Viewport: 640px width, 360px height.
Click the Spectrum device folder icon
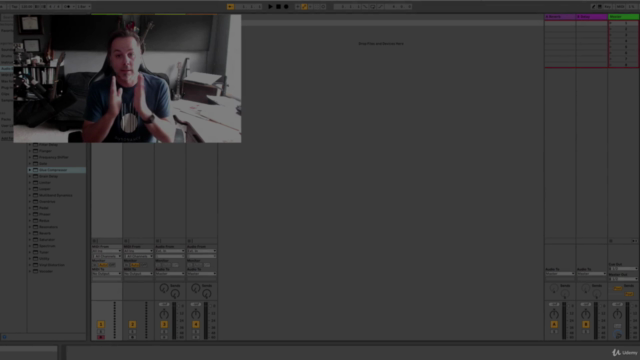[36, 246]
